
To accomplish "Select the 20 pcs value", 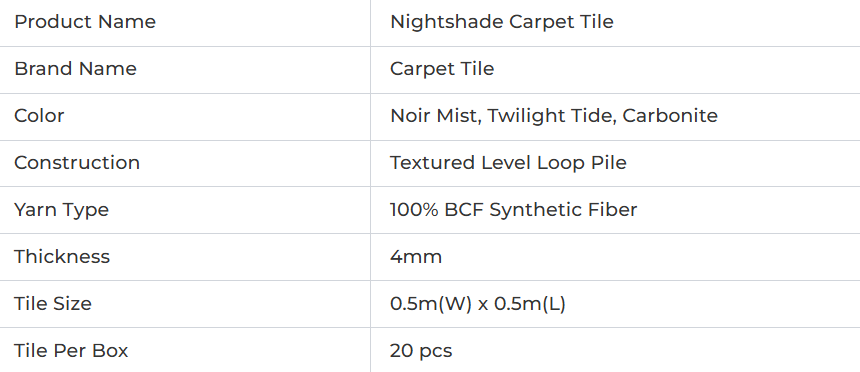I will pos(421,351).
